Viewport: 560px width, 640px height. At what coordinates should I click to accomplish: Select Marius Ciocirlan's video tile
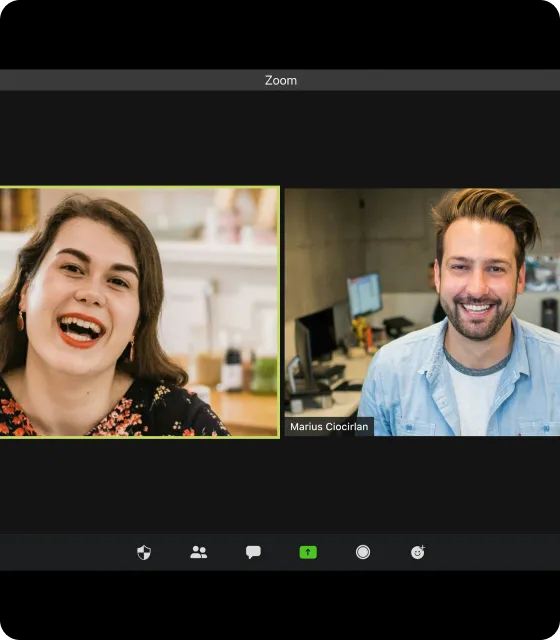[x=422, y=312]
